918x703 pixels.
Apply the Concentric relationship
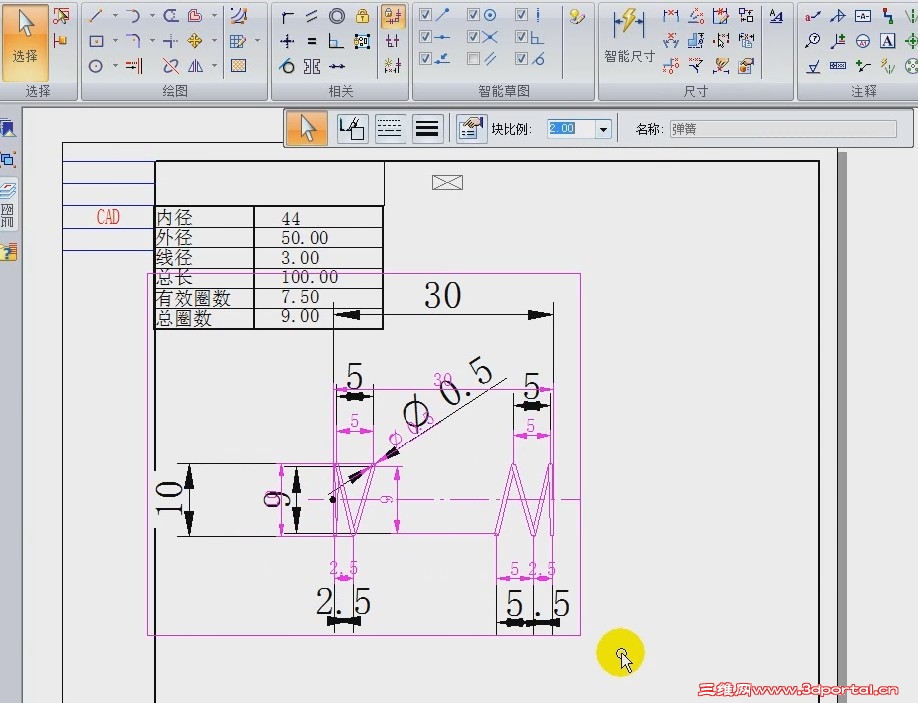(337, 16)
